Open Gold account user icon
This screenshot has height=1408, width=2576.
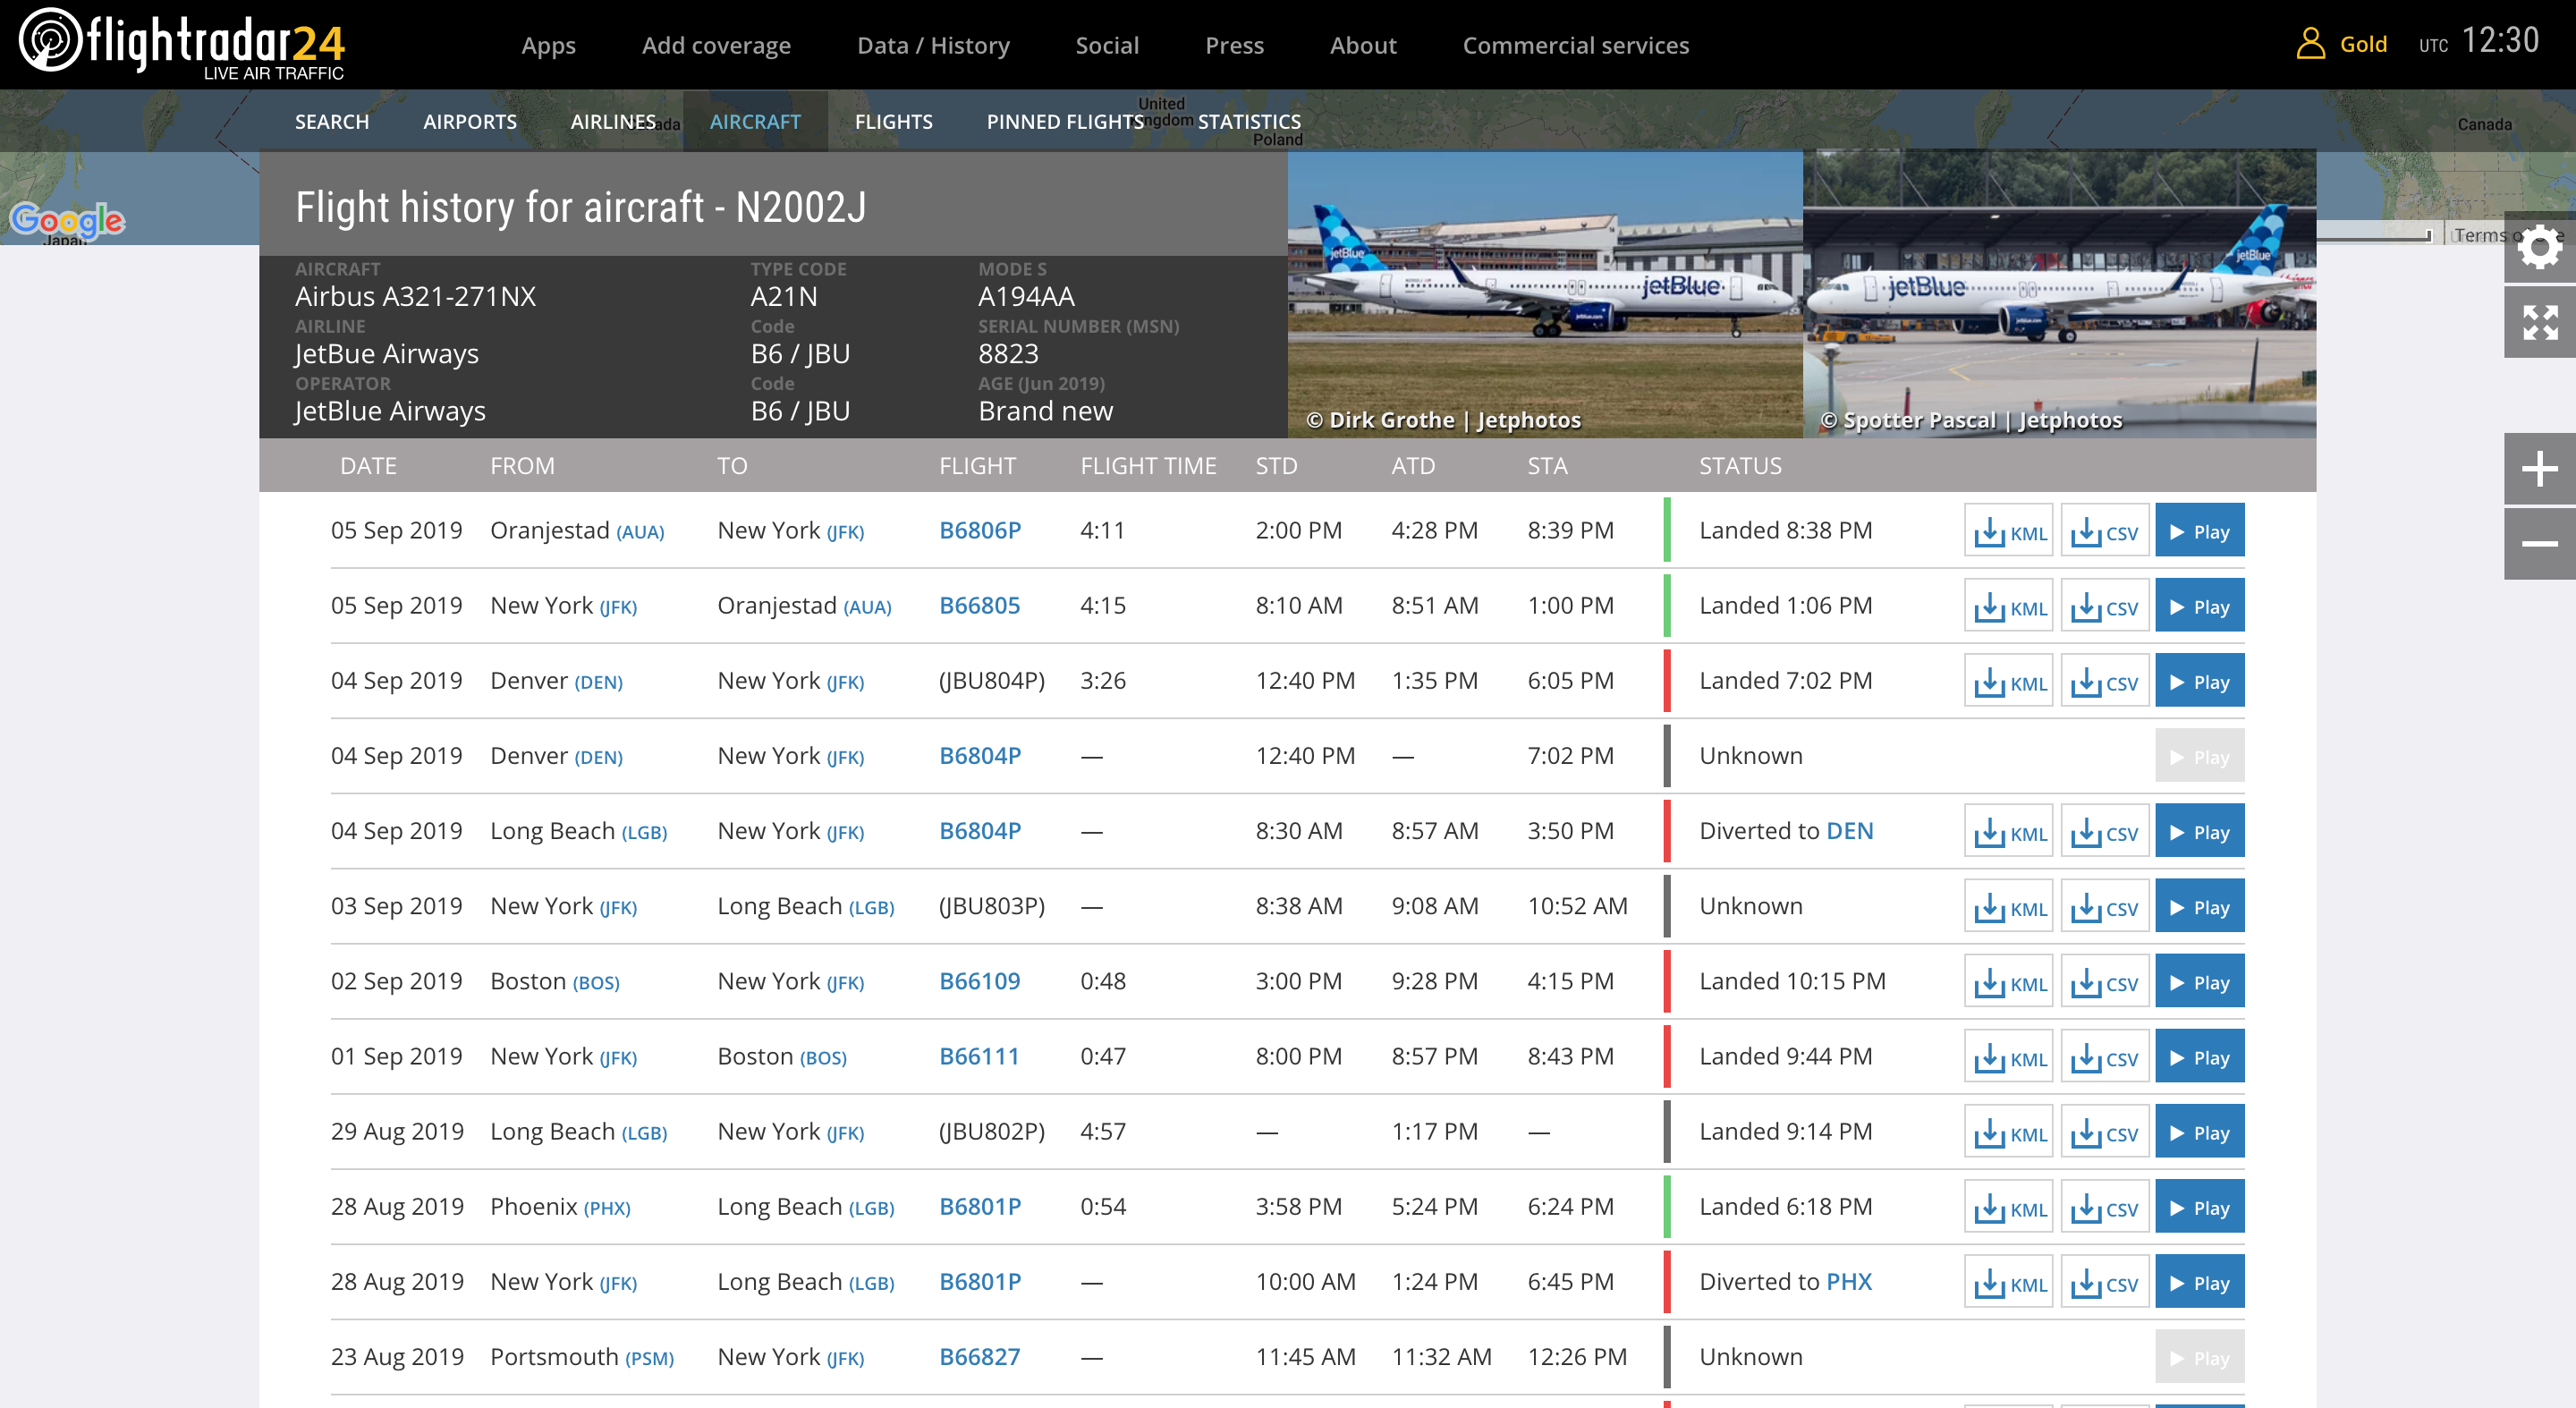pyautogui.click(x=2310, y=44)
